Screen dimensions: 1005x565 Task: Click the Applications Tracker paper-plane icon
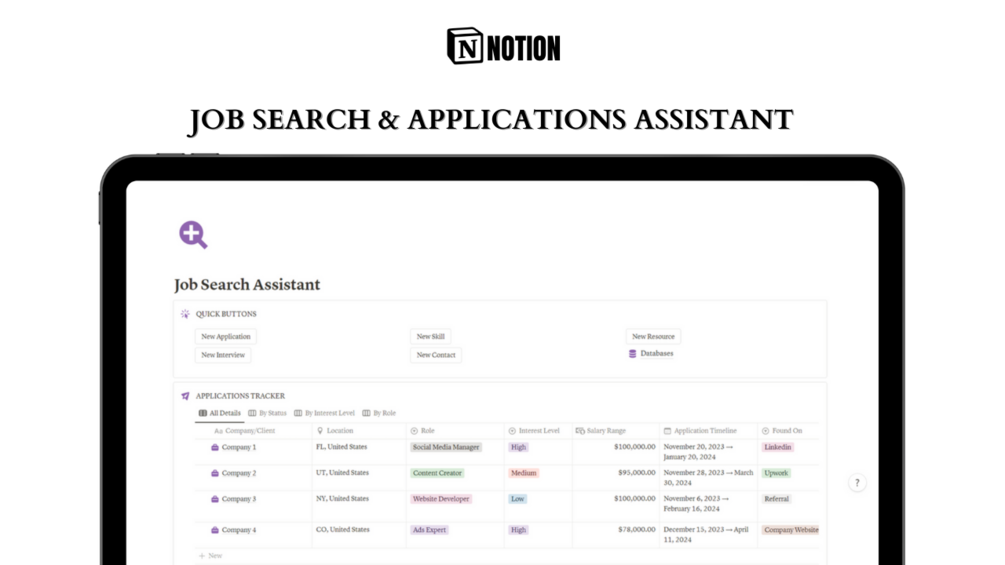[x=185, y=396]
